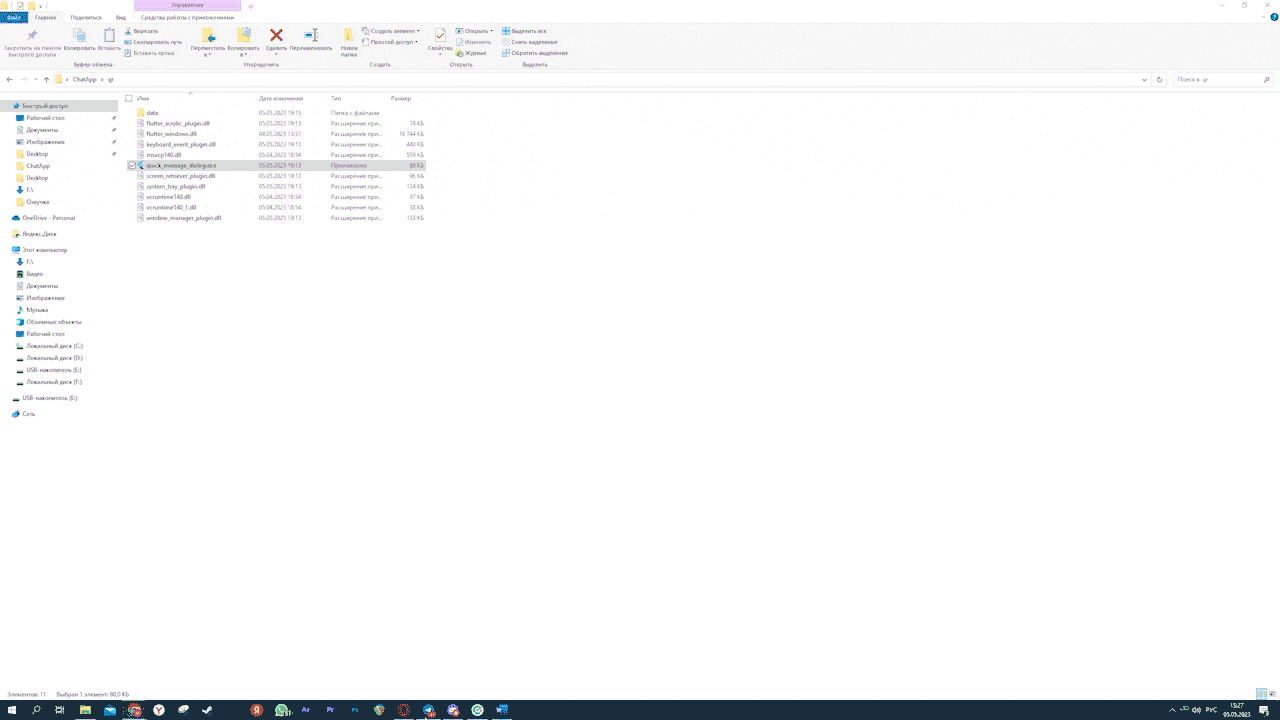Open the Поделиться (Share) ribbon tab
Image resolution: width=1280 pixels, height=720 pixels.
pos(86,17)
